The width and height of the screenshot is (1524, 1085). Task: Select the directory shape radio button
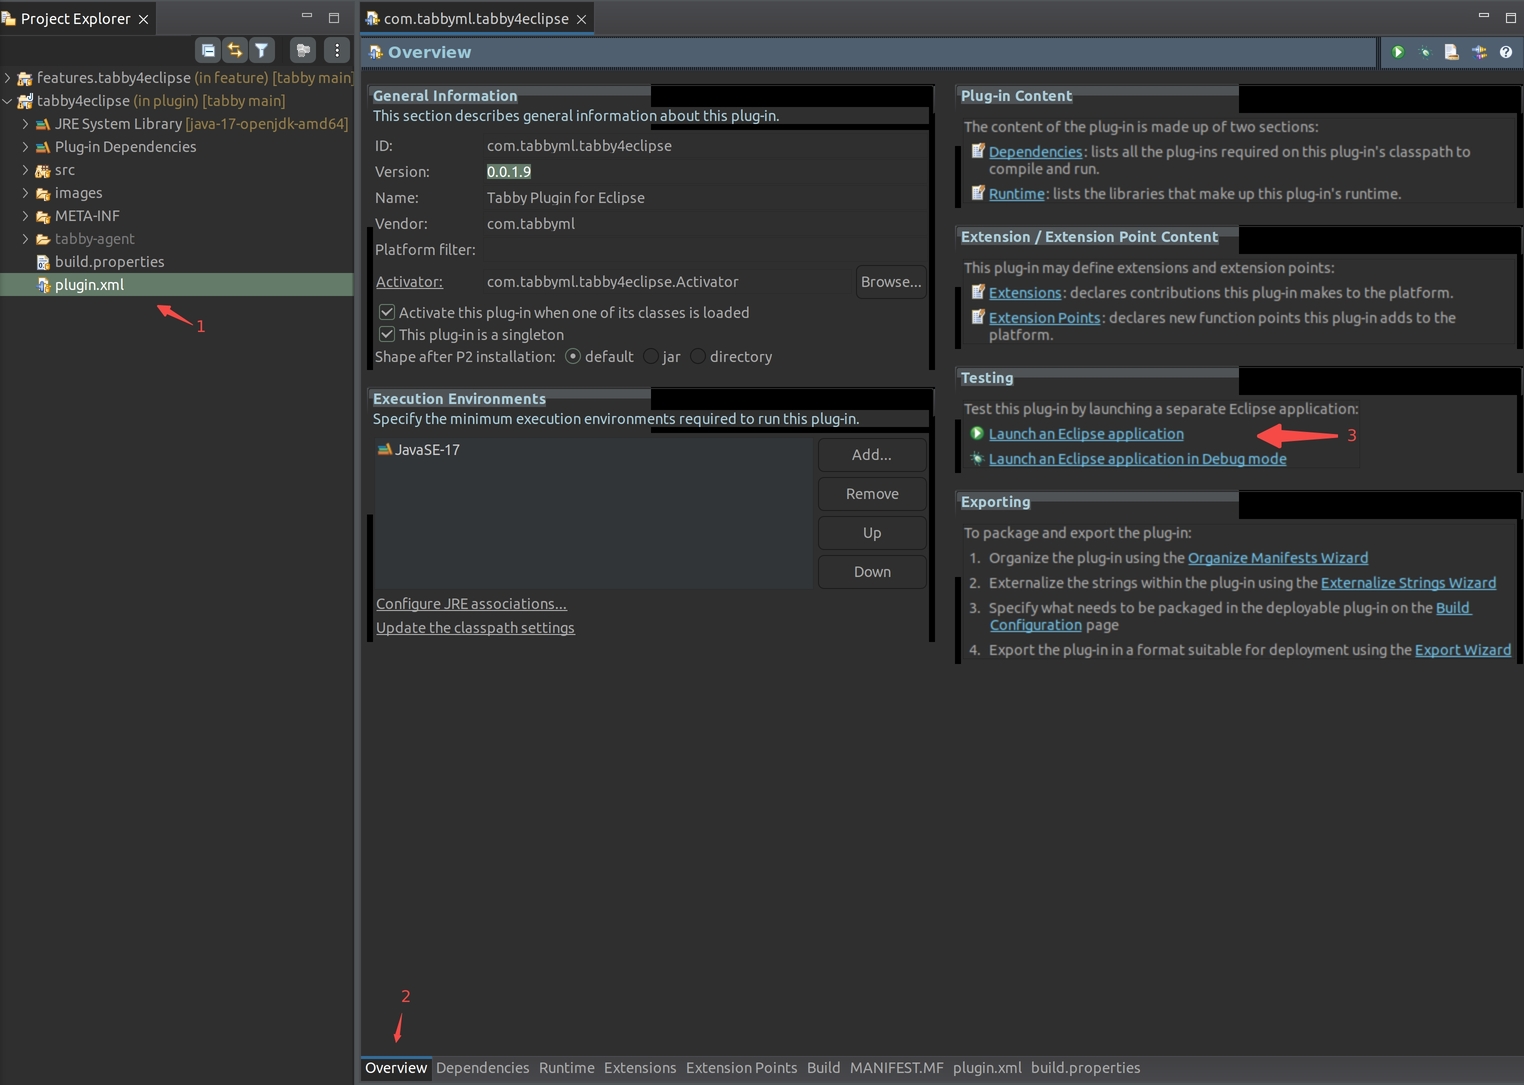pyautogui.click(x=698, y=356)
